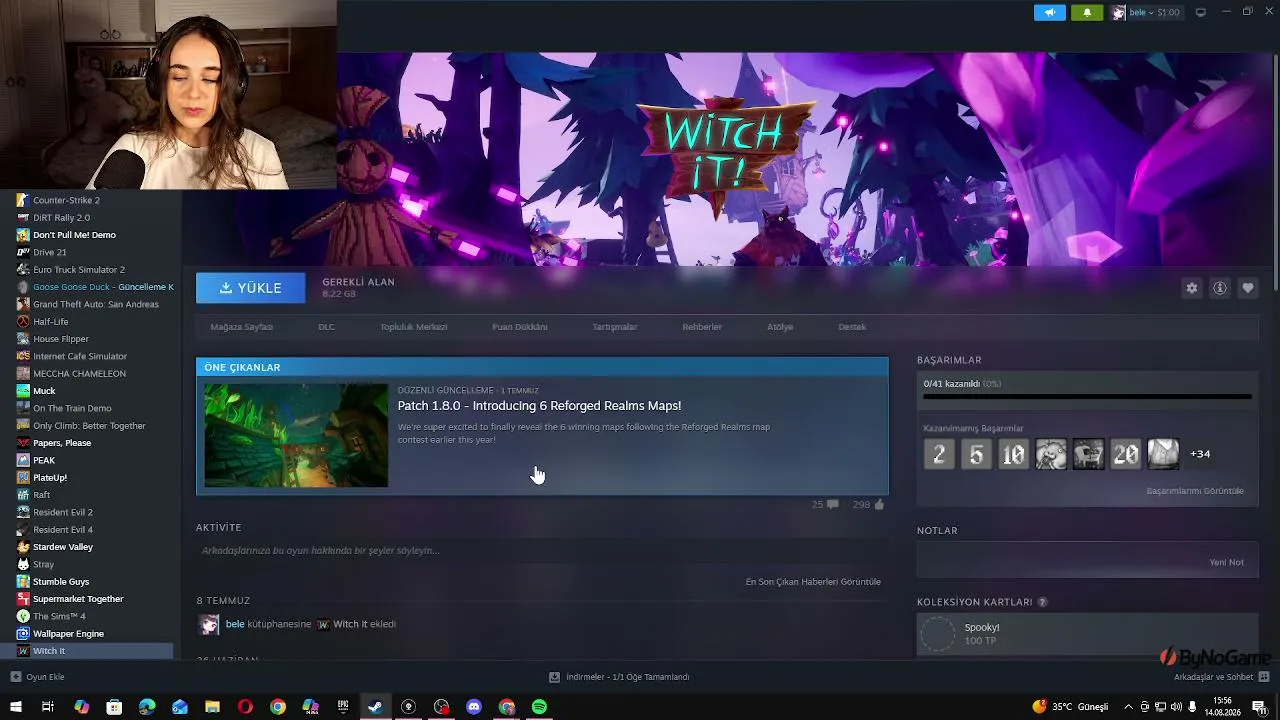Show hidden system tray icons chevron
Screen dimensions: 1280x720
point(1129,707)
